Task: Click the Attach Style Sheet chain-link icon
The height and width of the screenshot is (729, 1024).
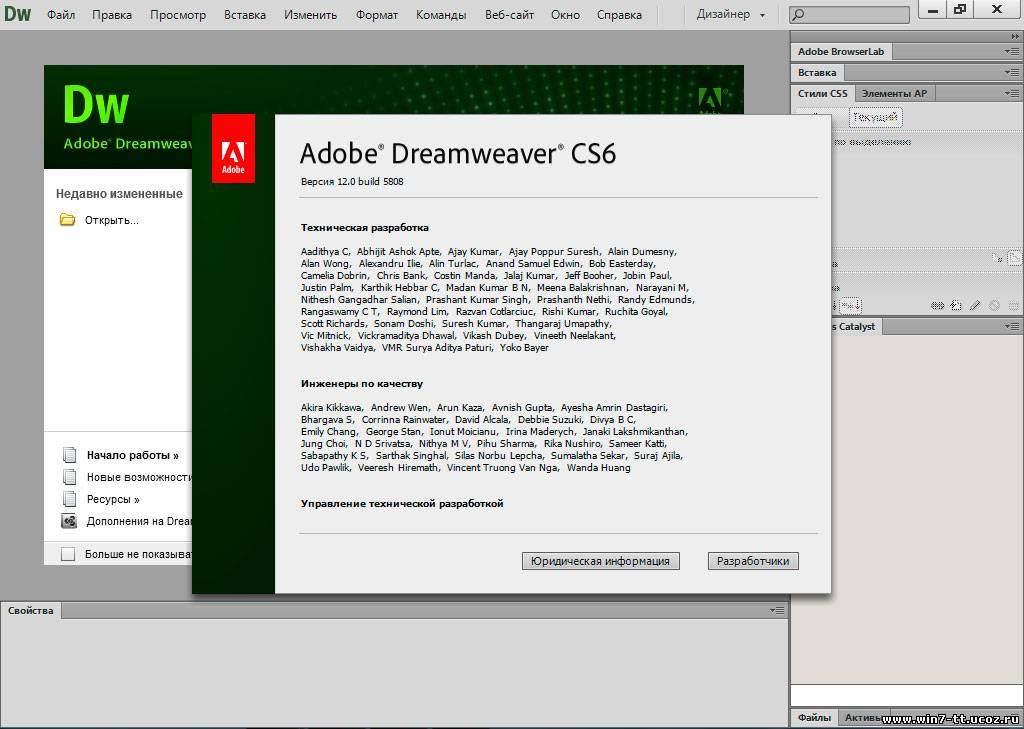Action: 938,305
